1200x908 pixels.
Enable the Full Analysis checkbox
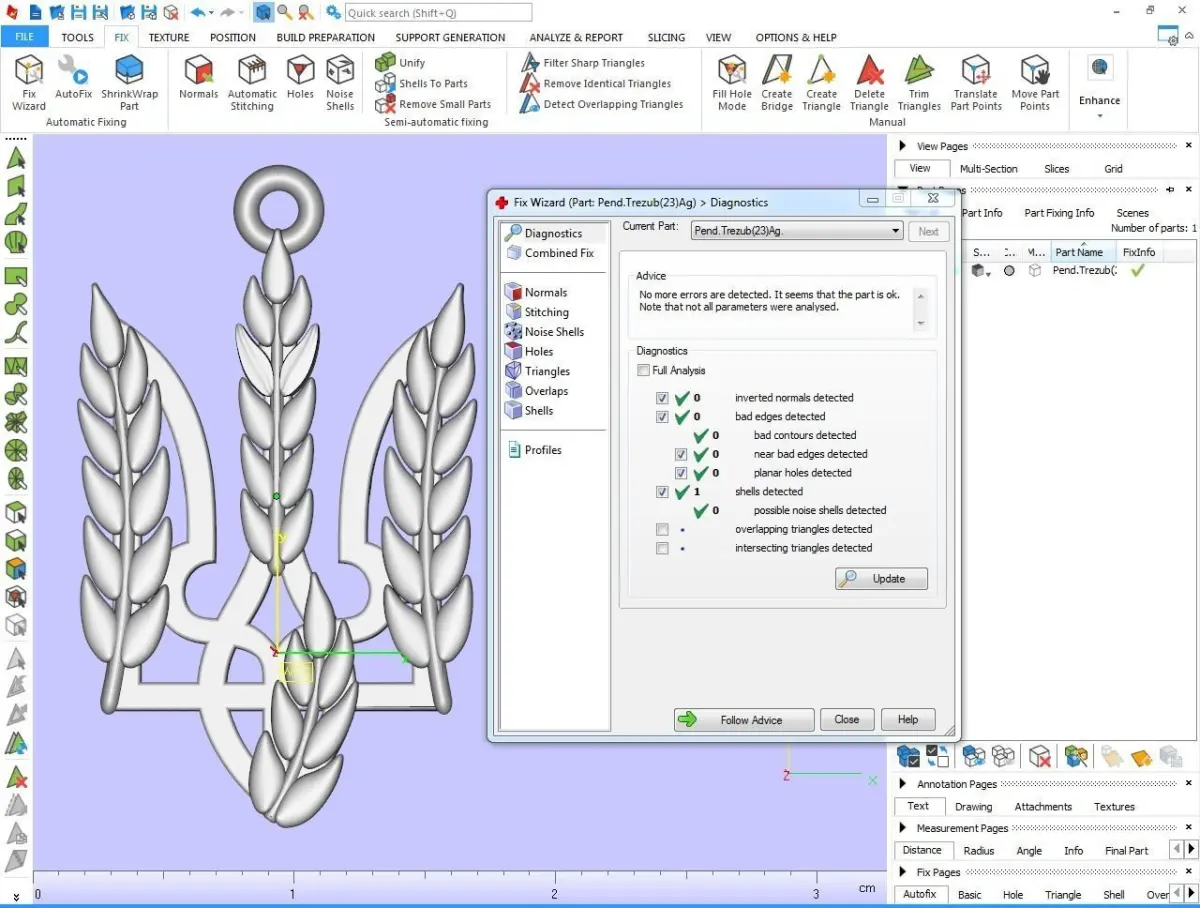click(643, 371)
